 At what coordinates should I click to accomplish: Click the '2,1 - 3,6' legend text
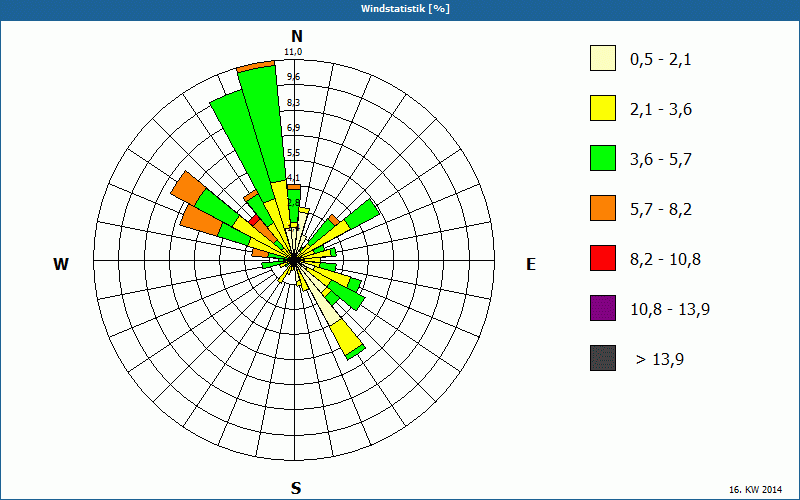click(x=661, y=110)
